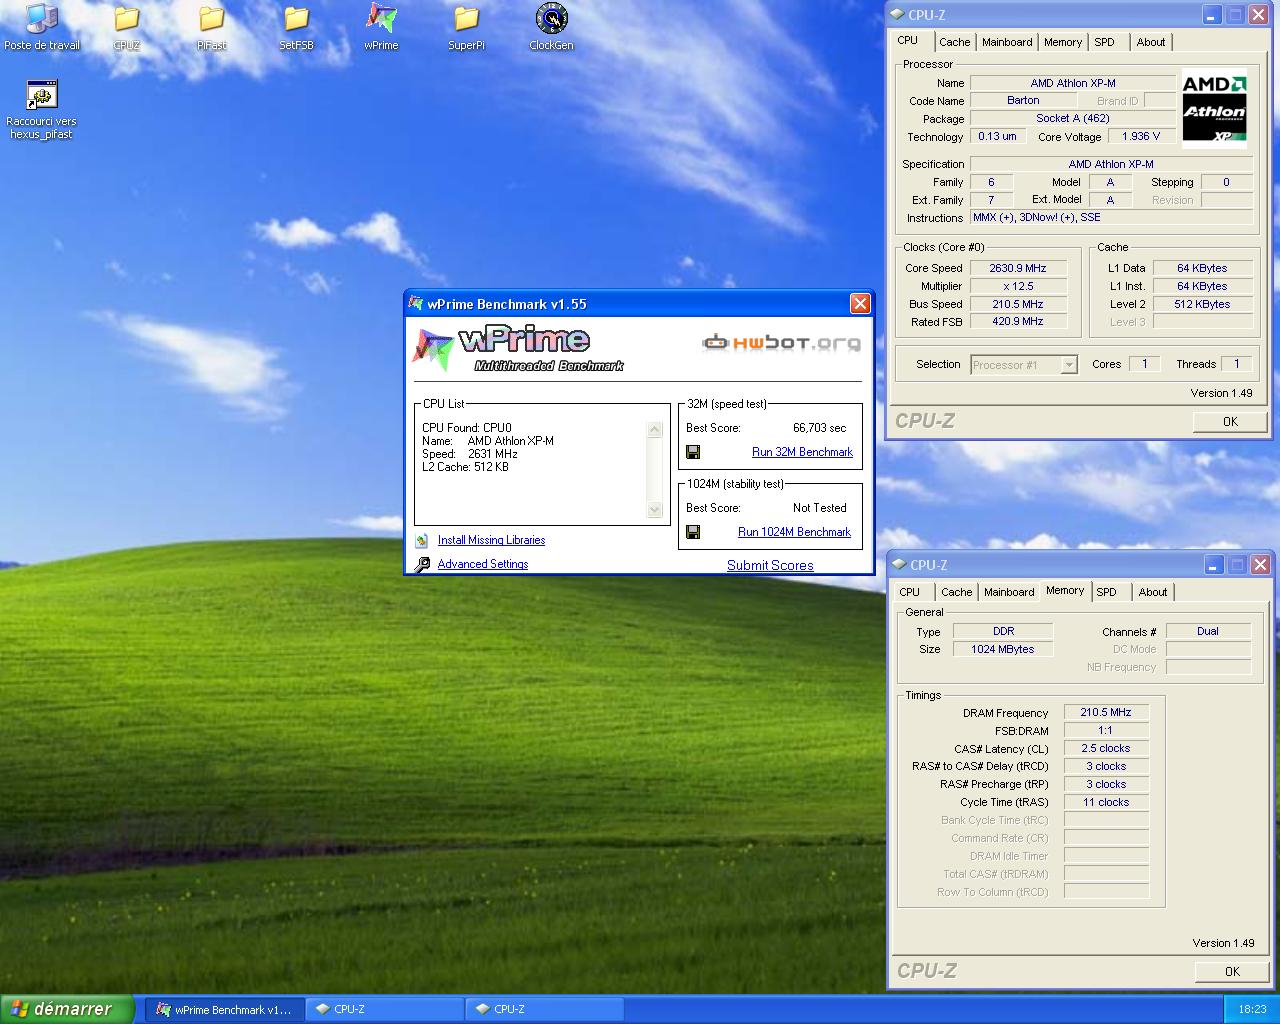Image resolution: width=1280 pixels, height=1024 pixels.
Task: Click the Channels # Dual value
Action: click(x=1208, y=632)
